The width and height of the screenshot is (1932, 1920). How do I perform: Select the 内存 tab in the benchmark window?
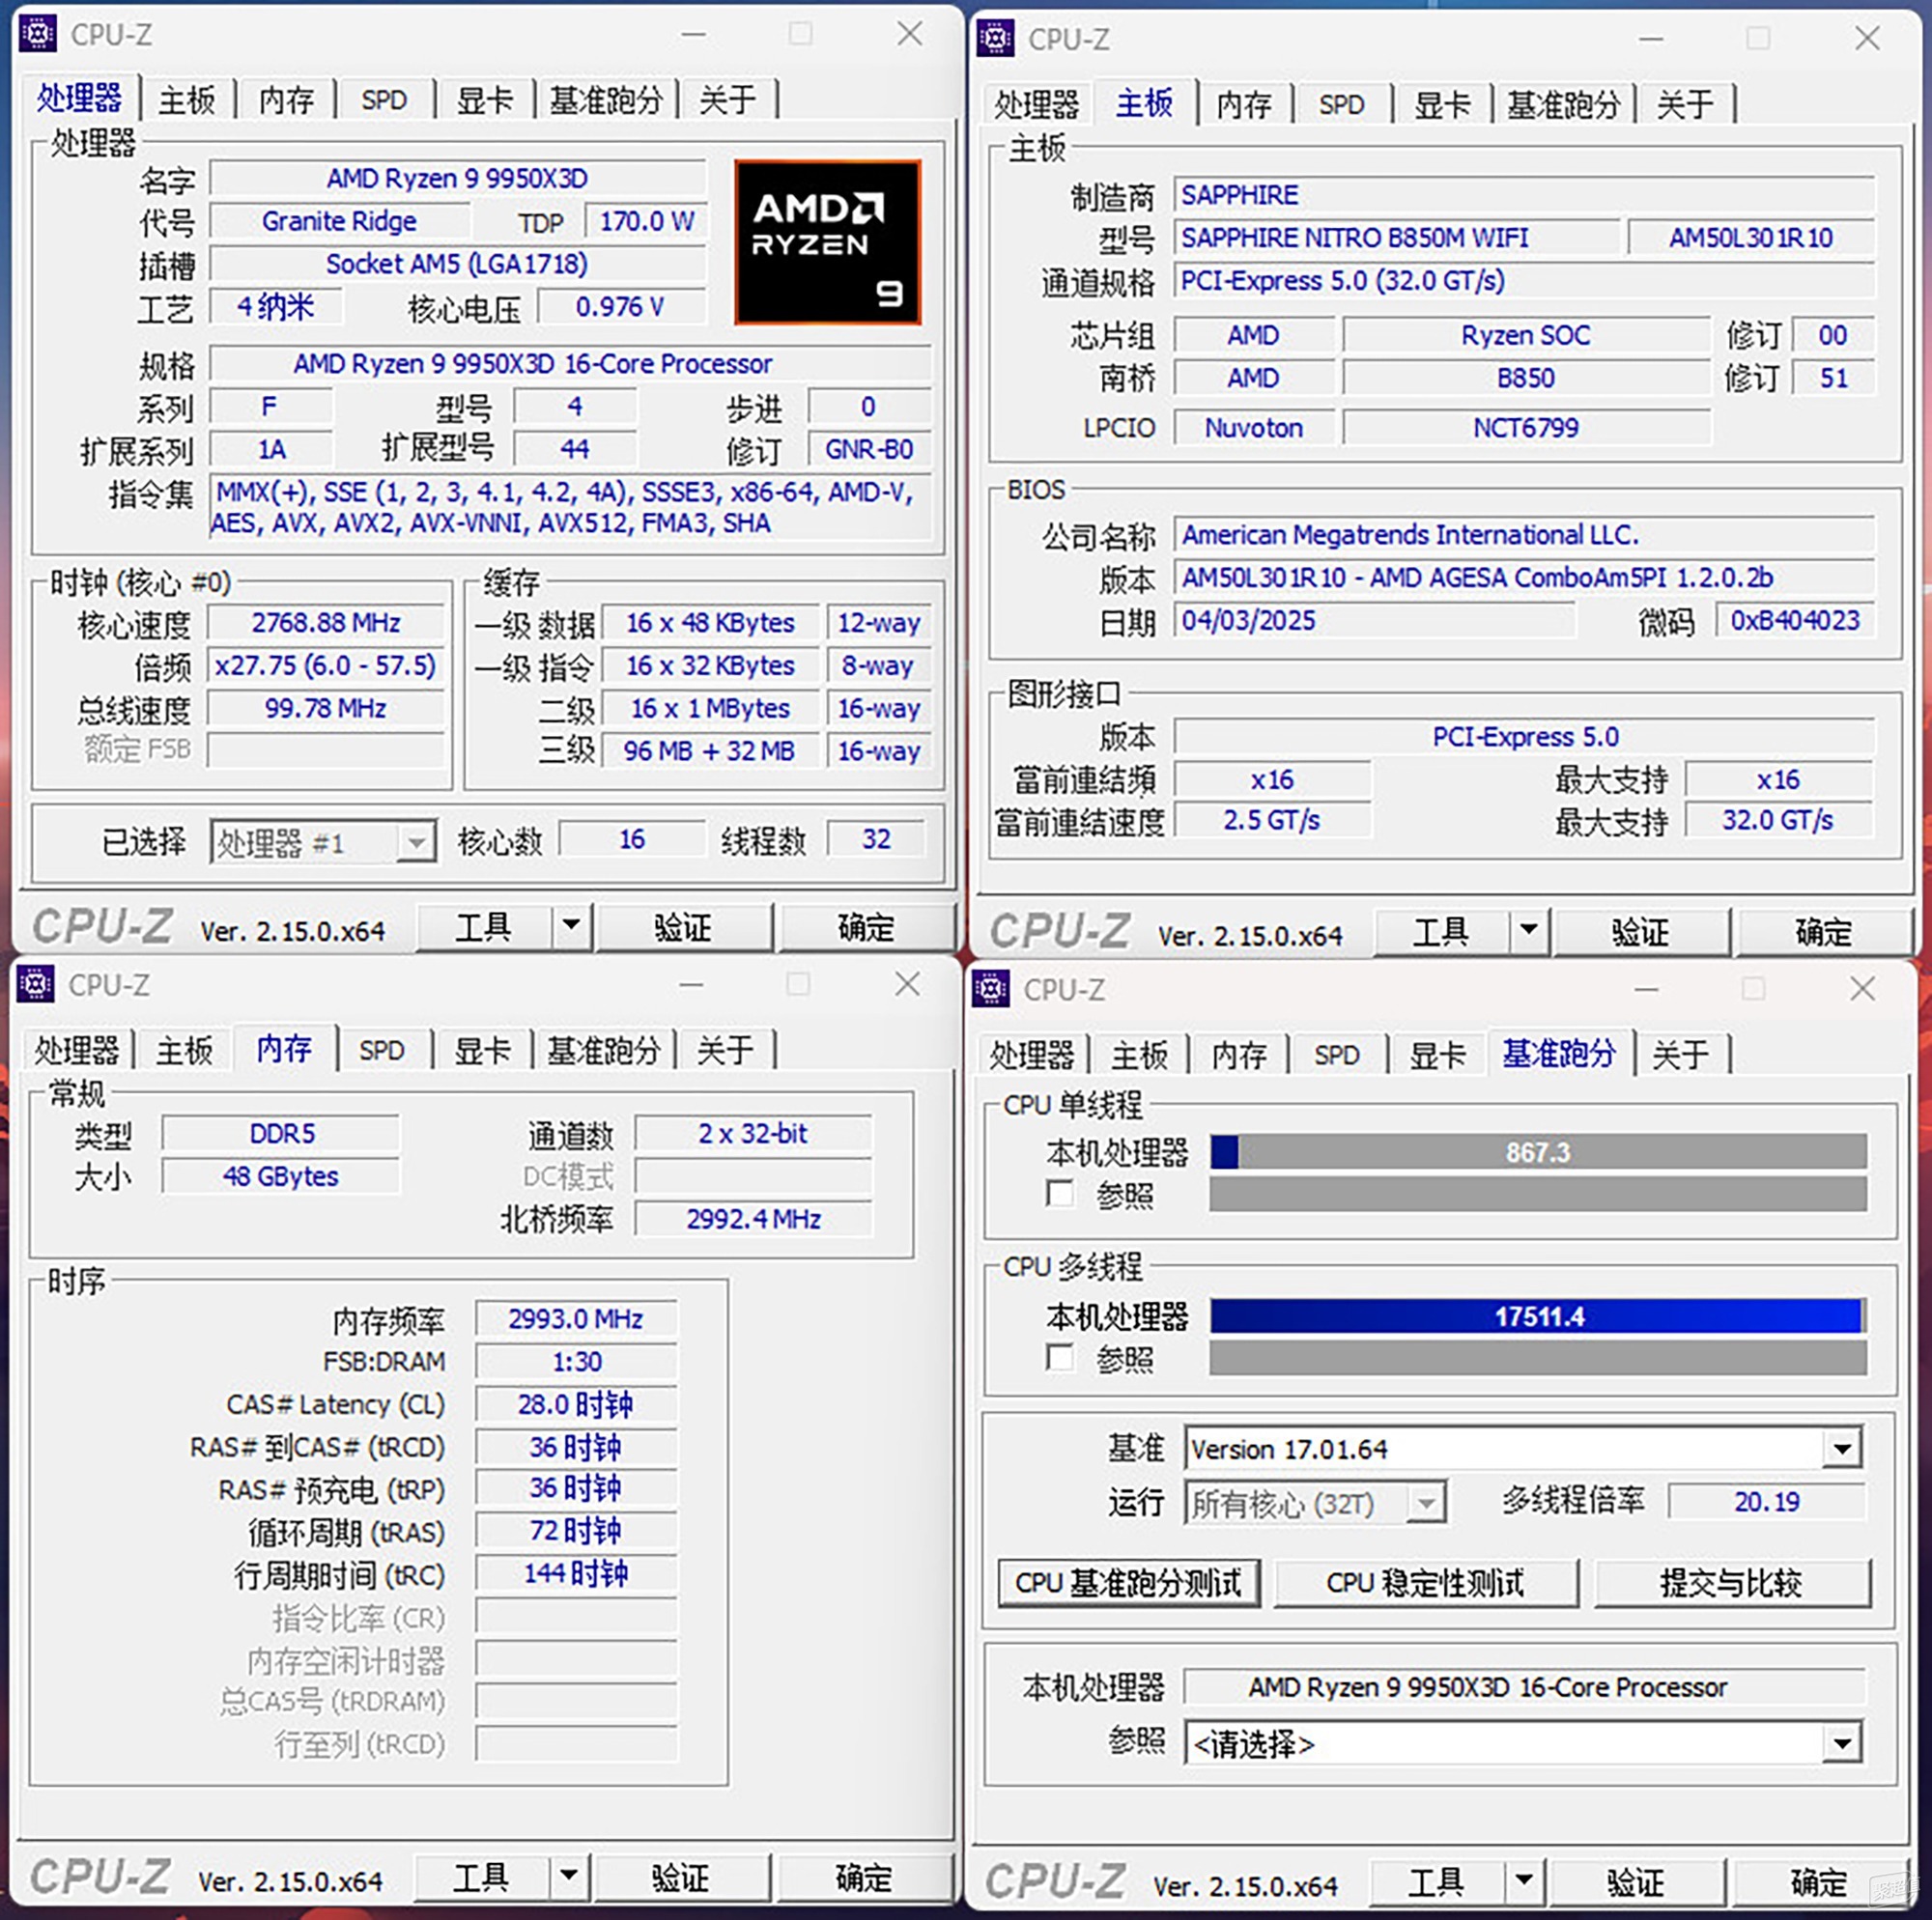tap(1240, 1054)
